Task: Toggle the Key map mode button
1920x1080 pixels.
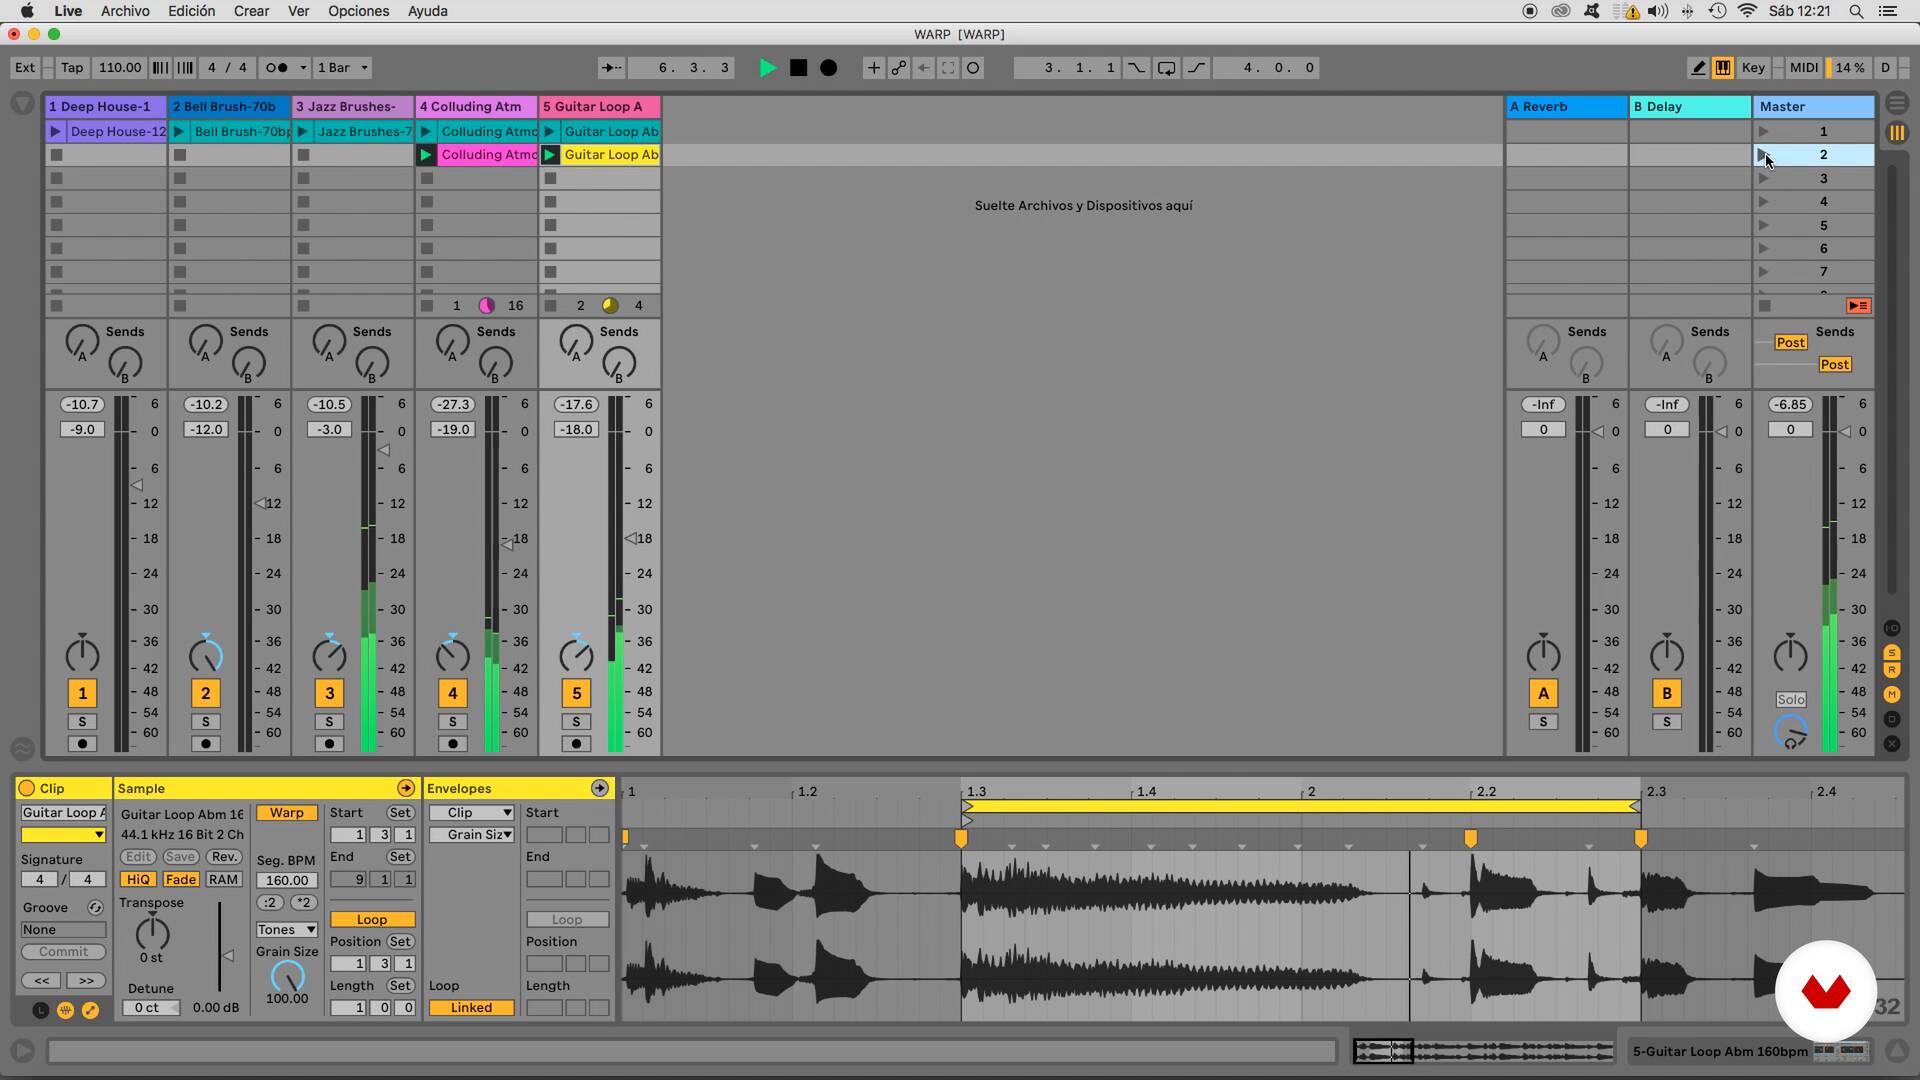Action: point(1753,68)
